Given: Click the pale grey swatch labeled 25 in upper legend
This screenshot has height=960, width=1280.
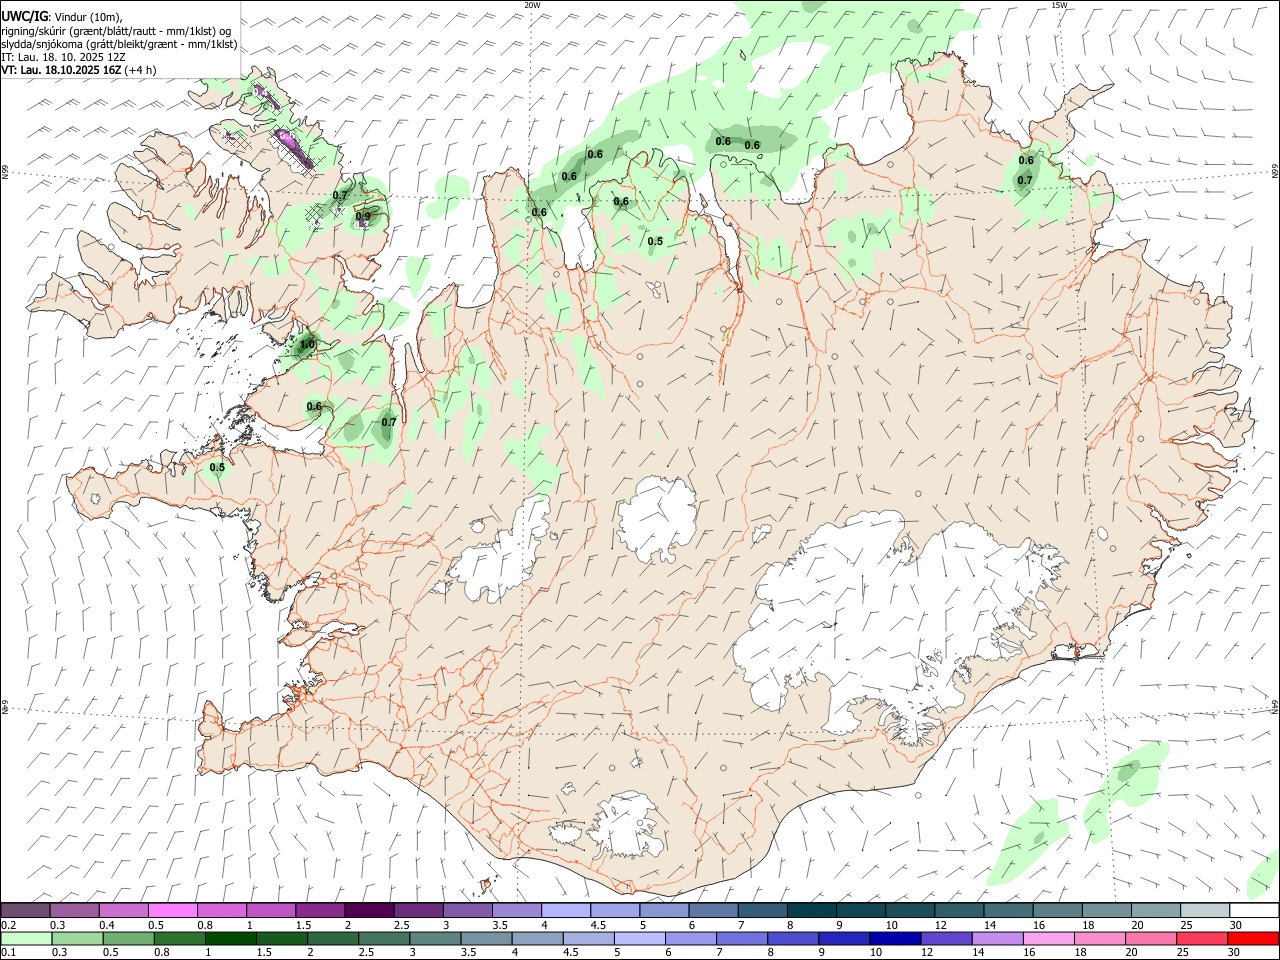Looking at the screenshot, I should click(x=1205, y=911).
